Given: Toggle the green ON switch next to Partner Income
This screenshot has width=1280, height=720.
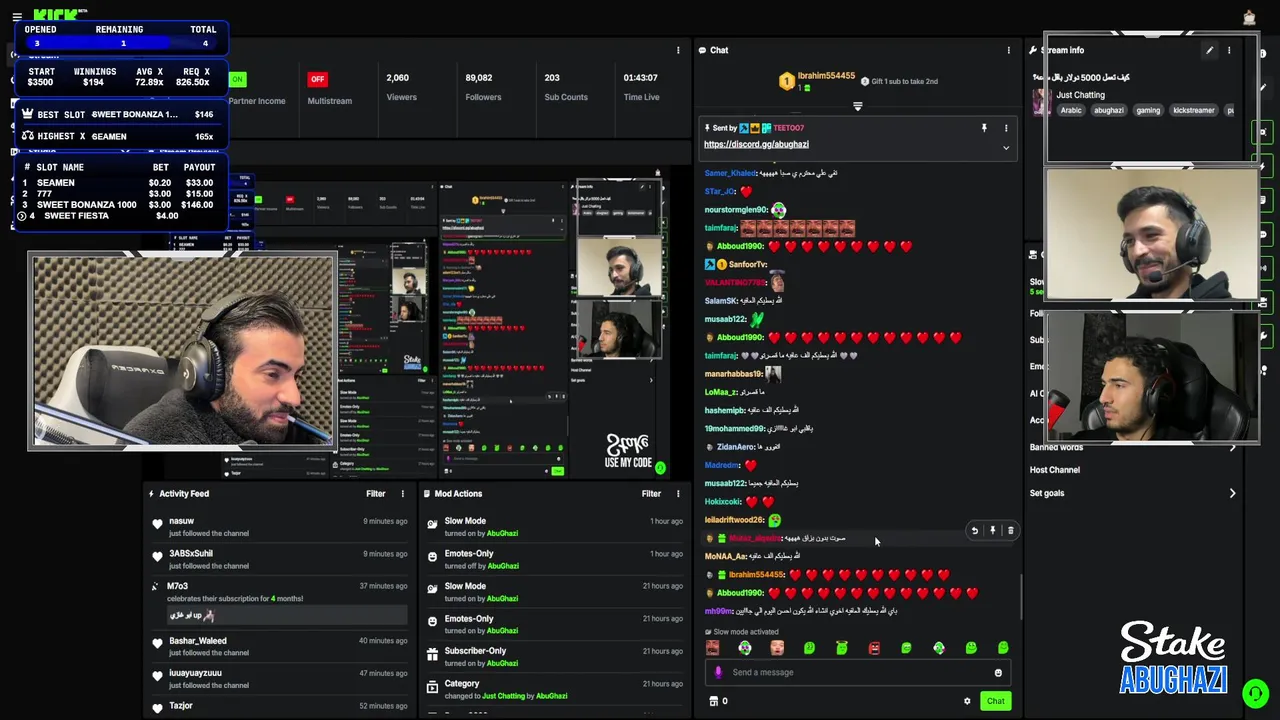Looking at the screenshot, I should pyautogui.click(x=237, y=79).
